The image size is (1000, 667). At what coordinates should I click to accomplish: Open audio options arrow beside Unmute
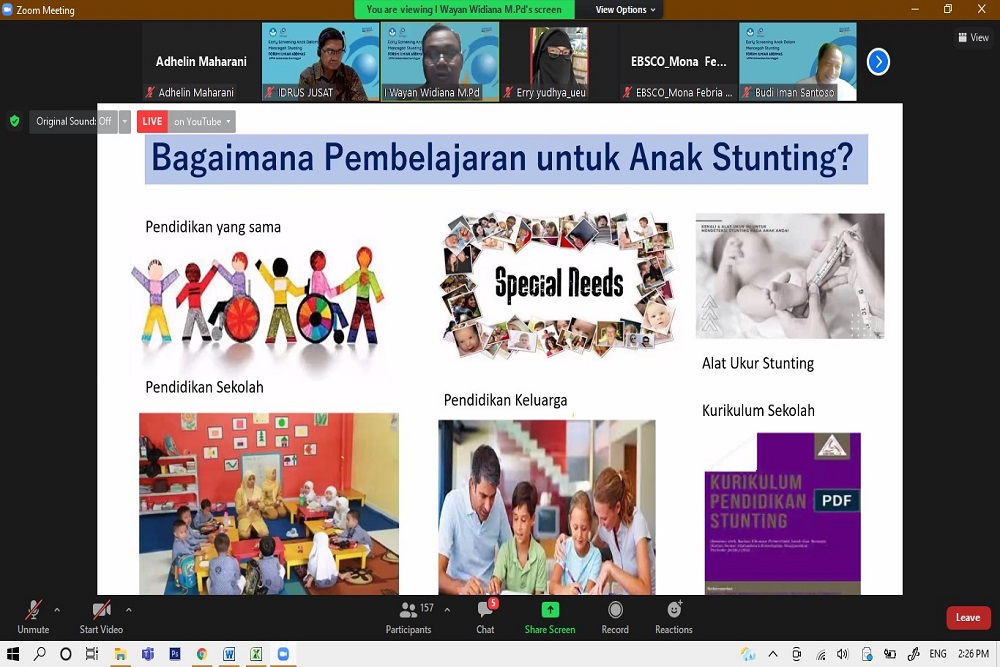[x=57, y=610]
